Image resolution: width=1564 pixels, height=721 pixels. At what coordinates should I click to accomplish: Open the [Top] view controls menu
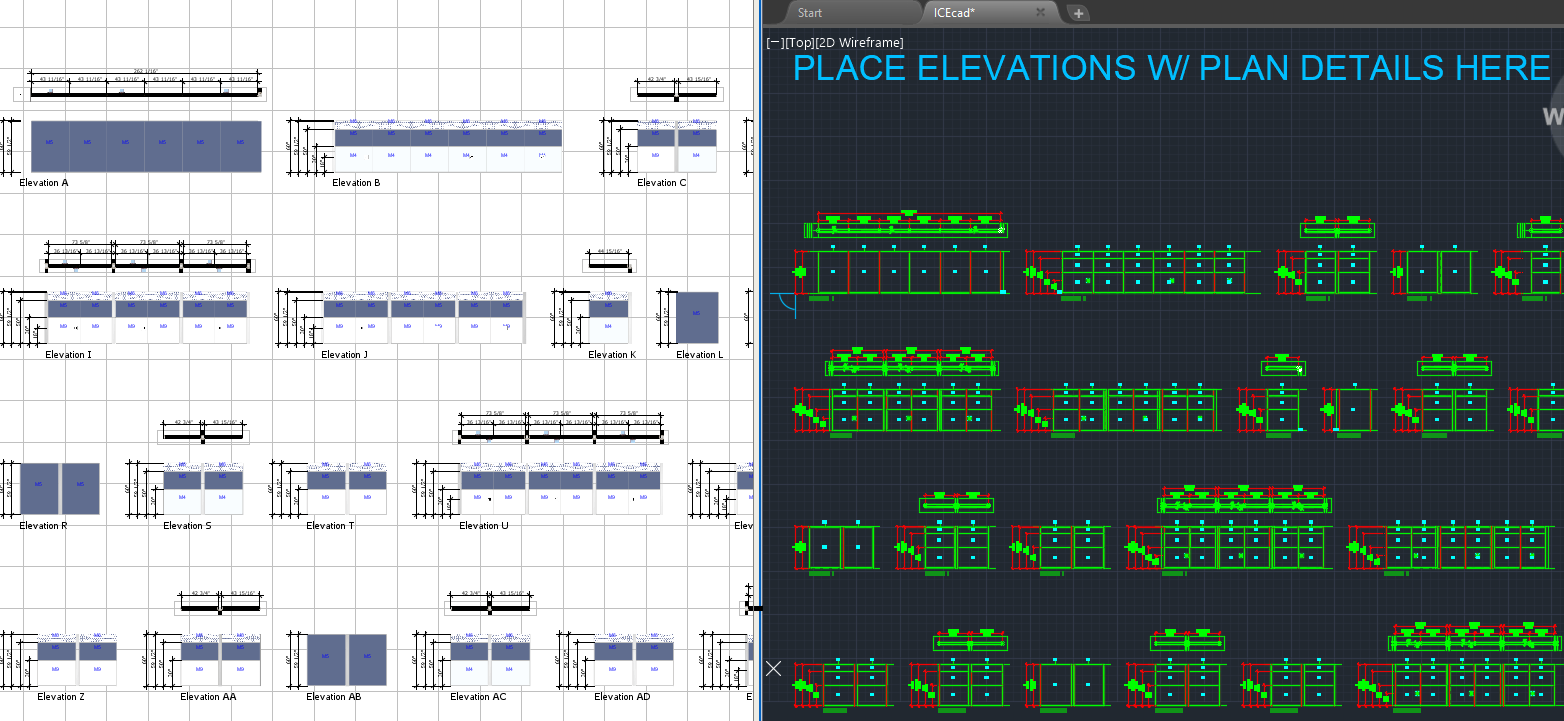(x=800, y=42)
